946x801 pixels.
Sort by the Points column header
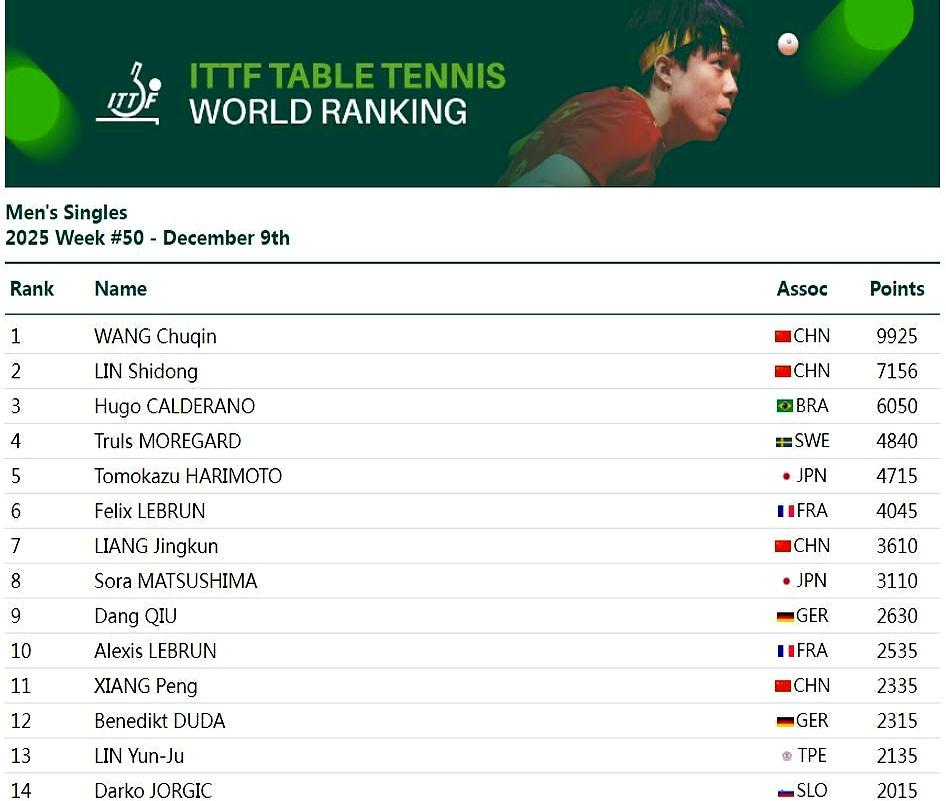pyautogui.click(x=897, y=289)
